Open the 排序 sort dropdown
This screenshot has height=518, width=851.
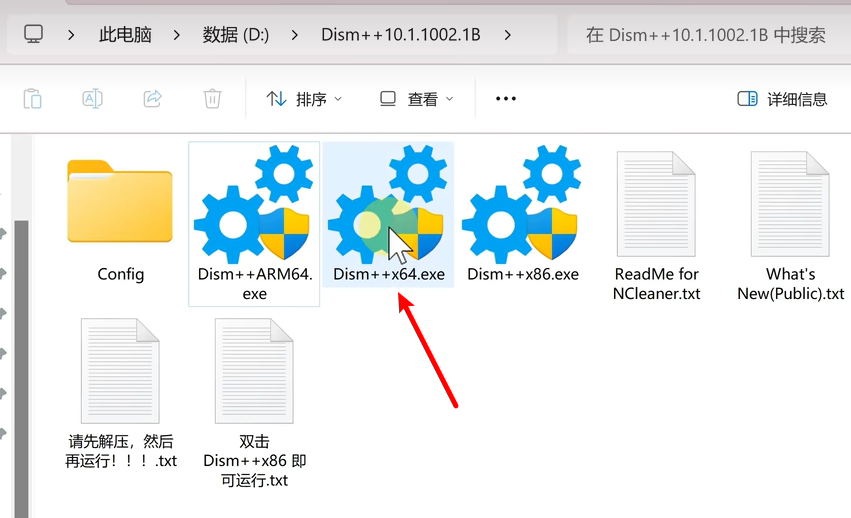click(x=304, y=99)
